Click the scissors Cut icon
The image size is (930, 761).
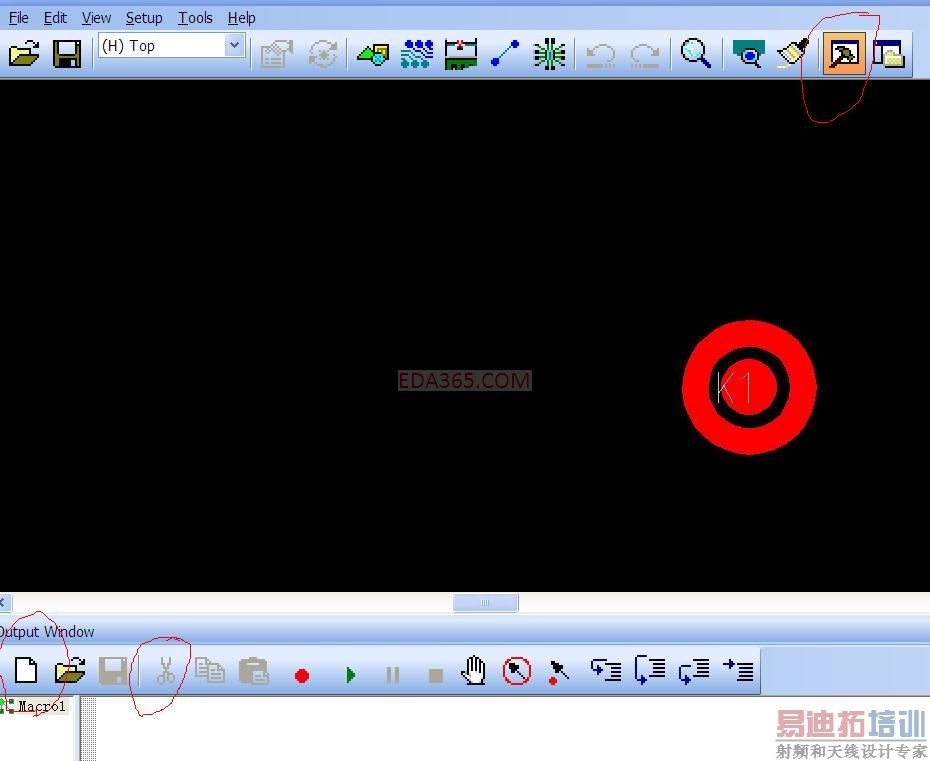(x=166, y=671)
